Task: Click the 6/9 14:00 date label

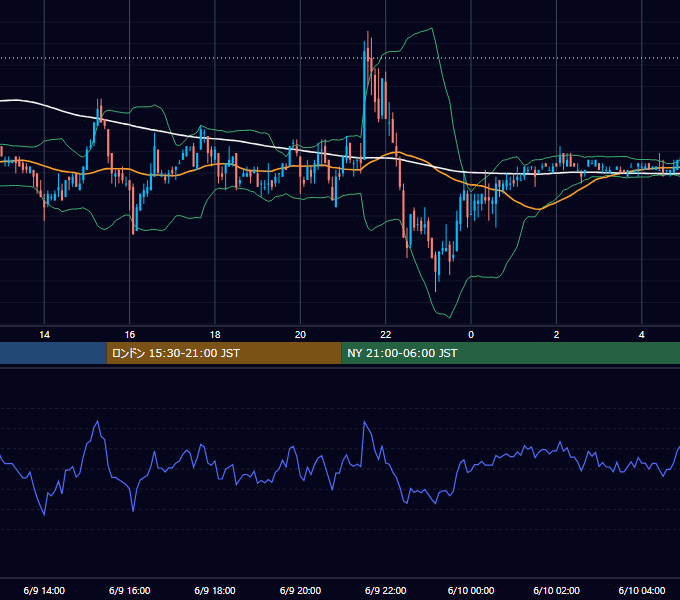Action: pyautogui.click(x=44, y=590)
